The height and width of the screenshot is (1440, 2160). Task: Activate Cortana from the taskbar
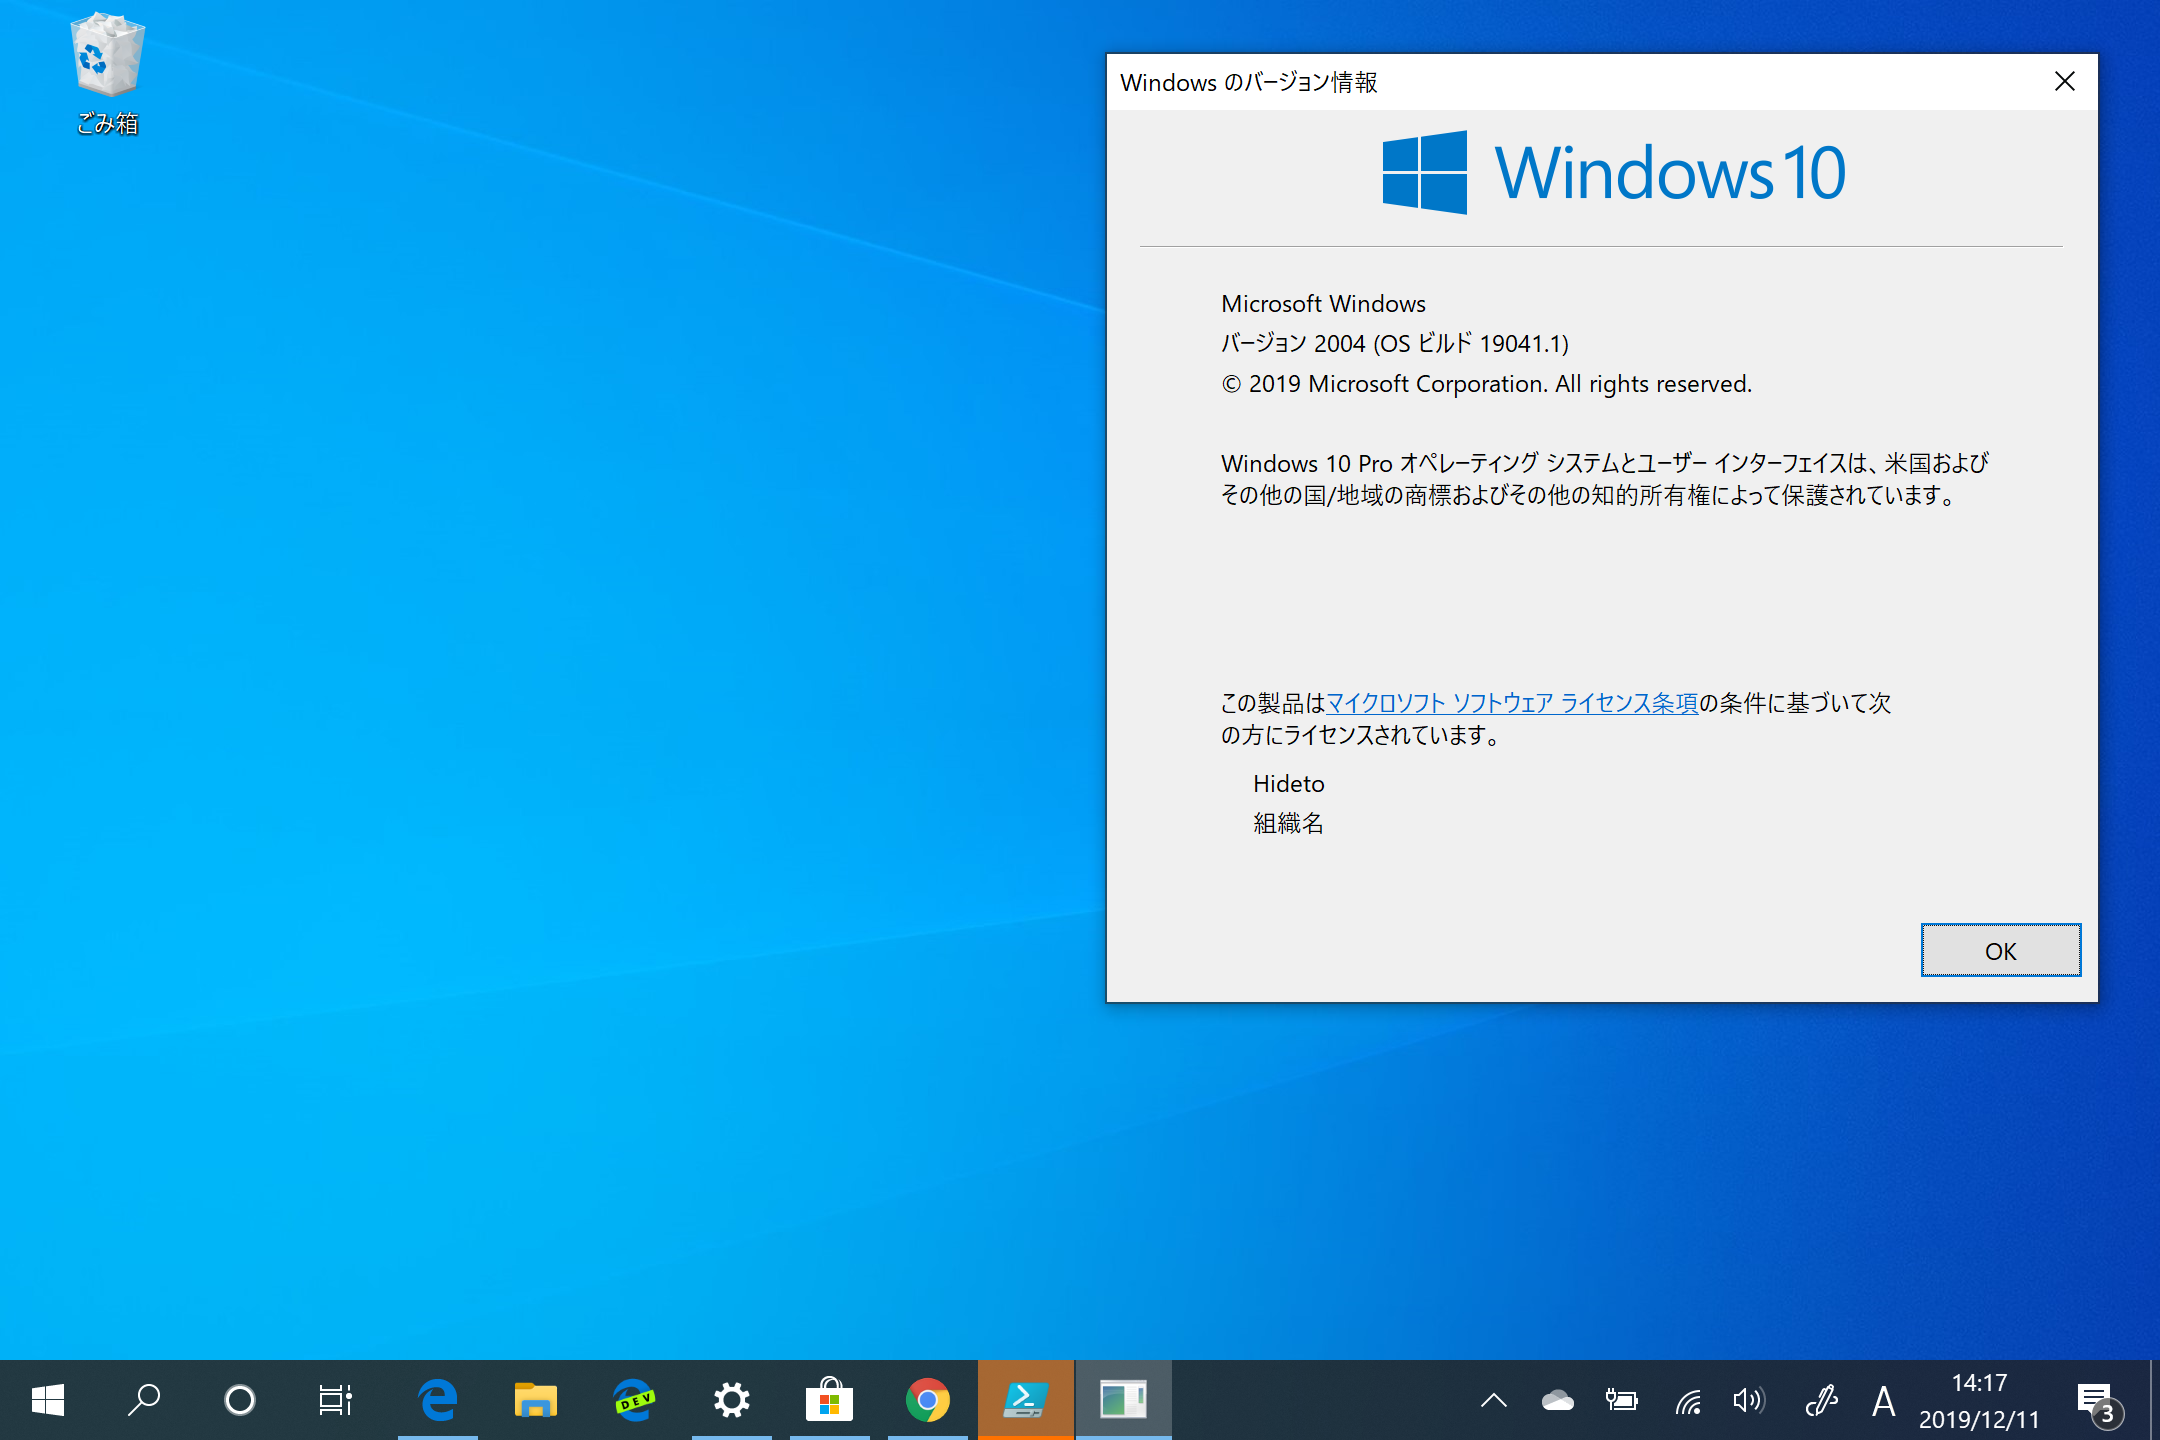pos(240,1400)
